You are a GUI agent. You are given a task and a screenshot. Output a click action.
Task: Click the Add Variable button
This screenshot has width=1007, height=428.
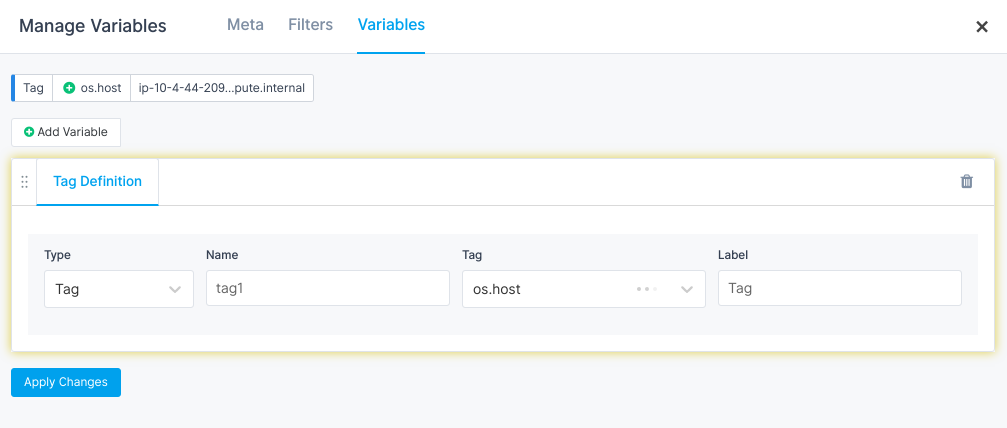click(66, 132)
